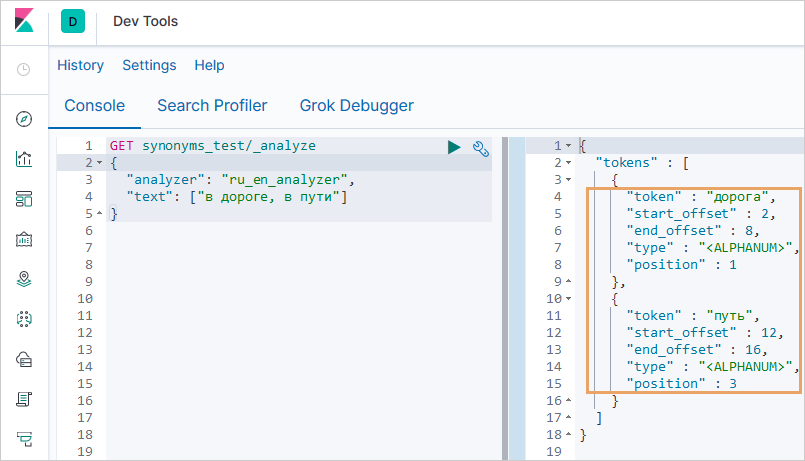Switch to Search Profiler tab
Screen dimensions: 805x461
[212, 105]
